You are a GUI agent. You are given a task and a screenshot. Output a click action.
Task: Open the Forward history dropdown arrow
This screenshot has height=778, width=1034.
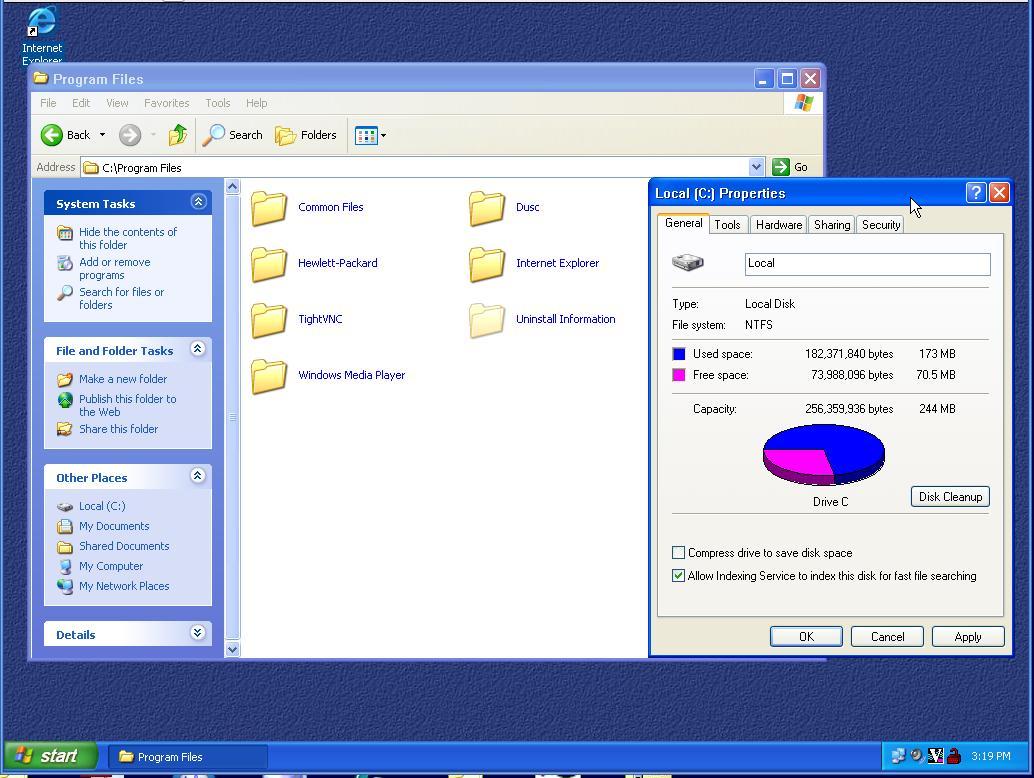click(153, 135)
